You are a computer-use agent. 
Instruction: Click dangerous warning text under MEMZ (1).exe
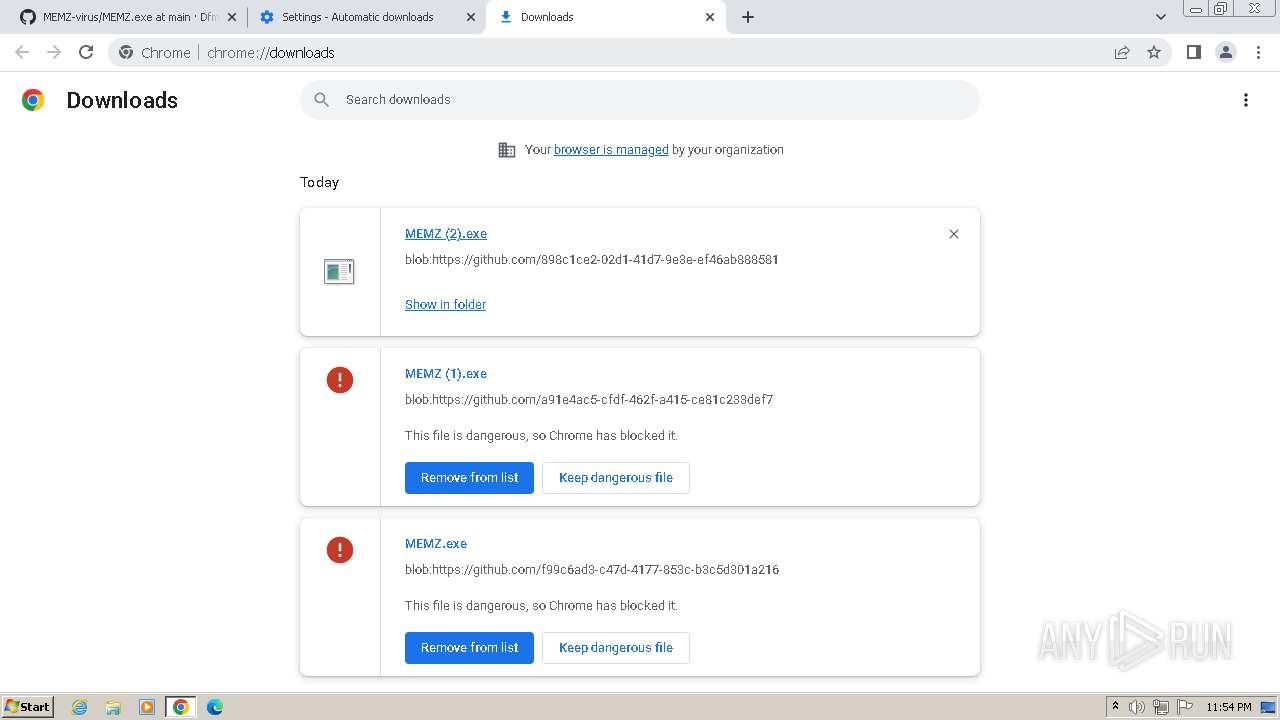click(x=541, y=436)
